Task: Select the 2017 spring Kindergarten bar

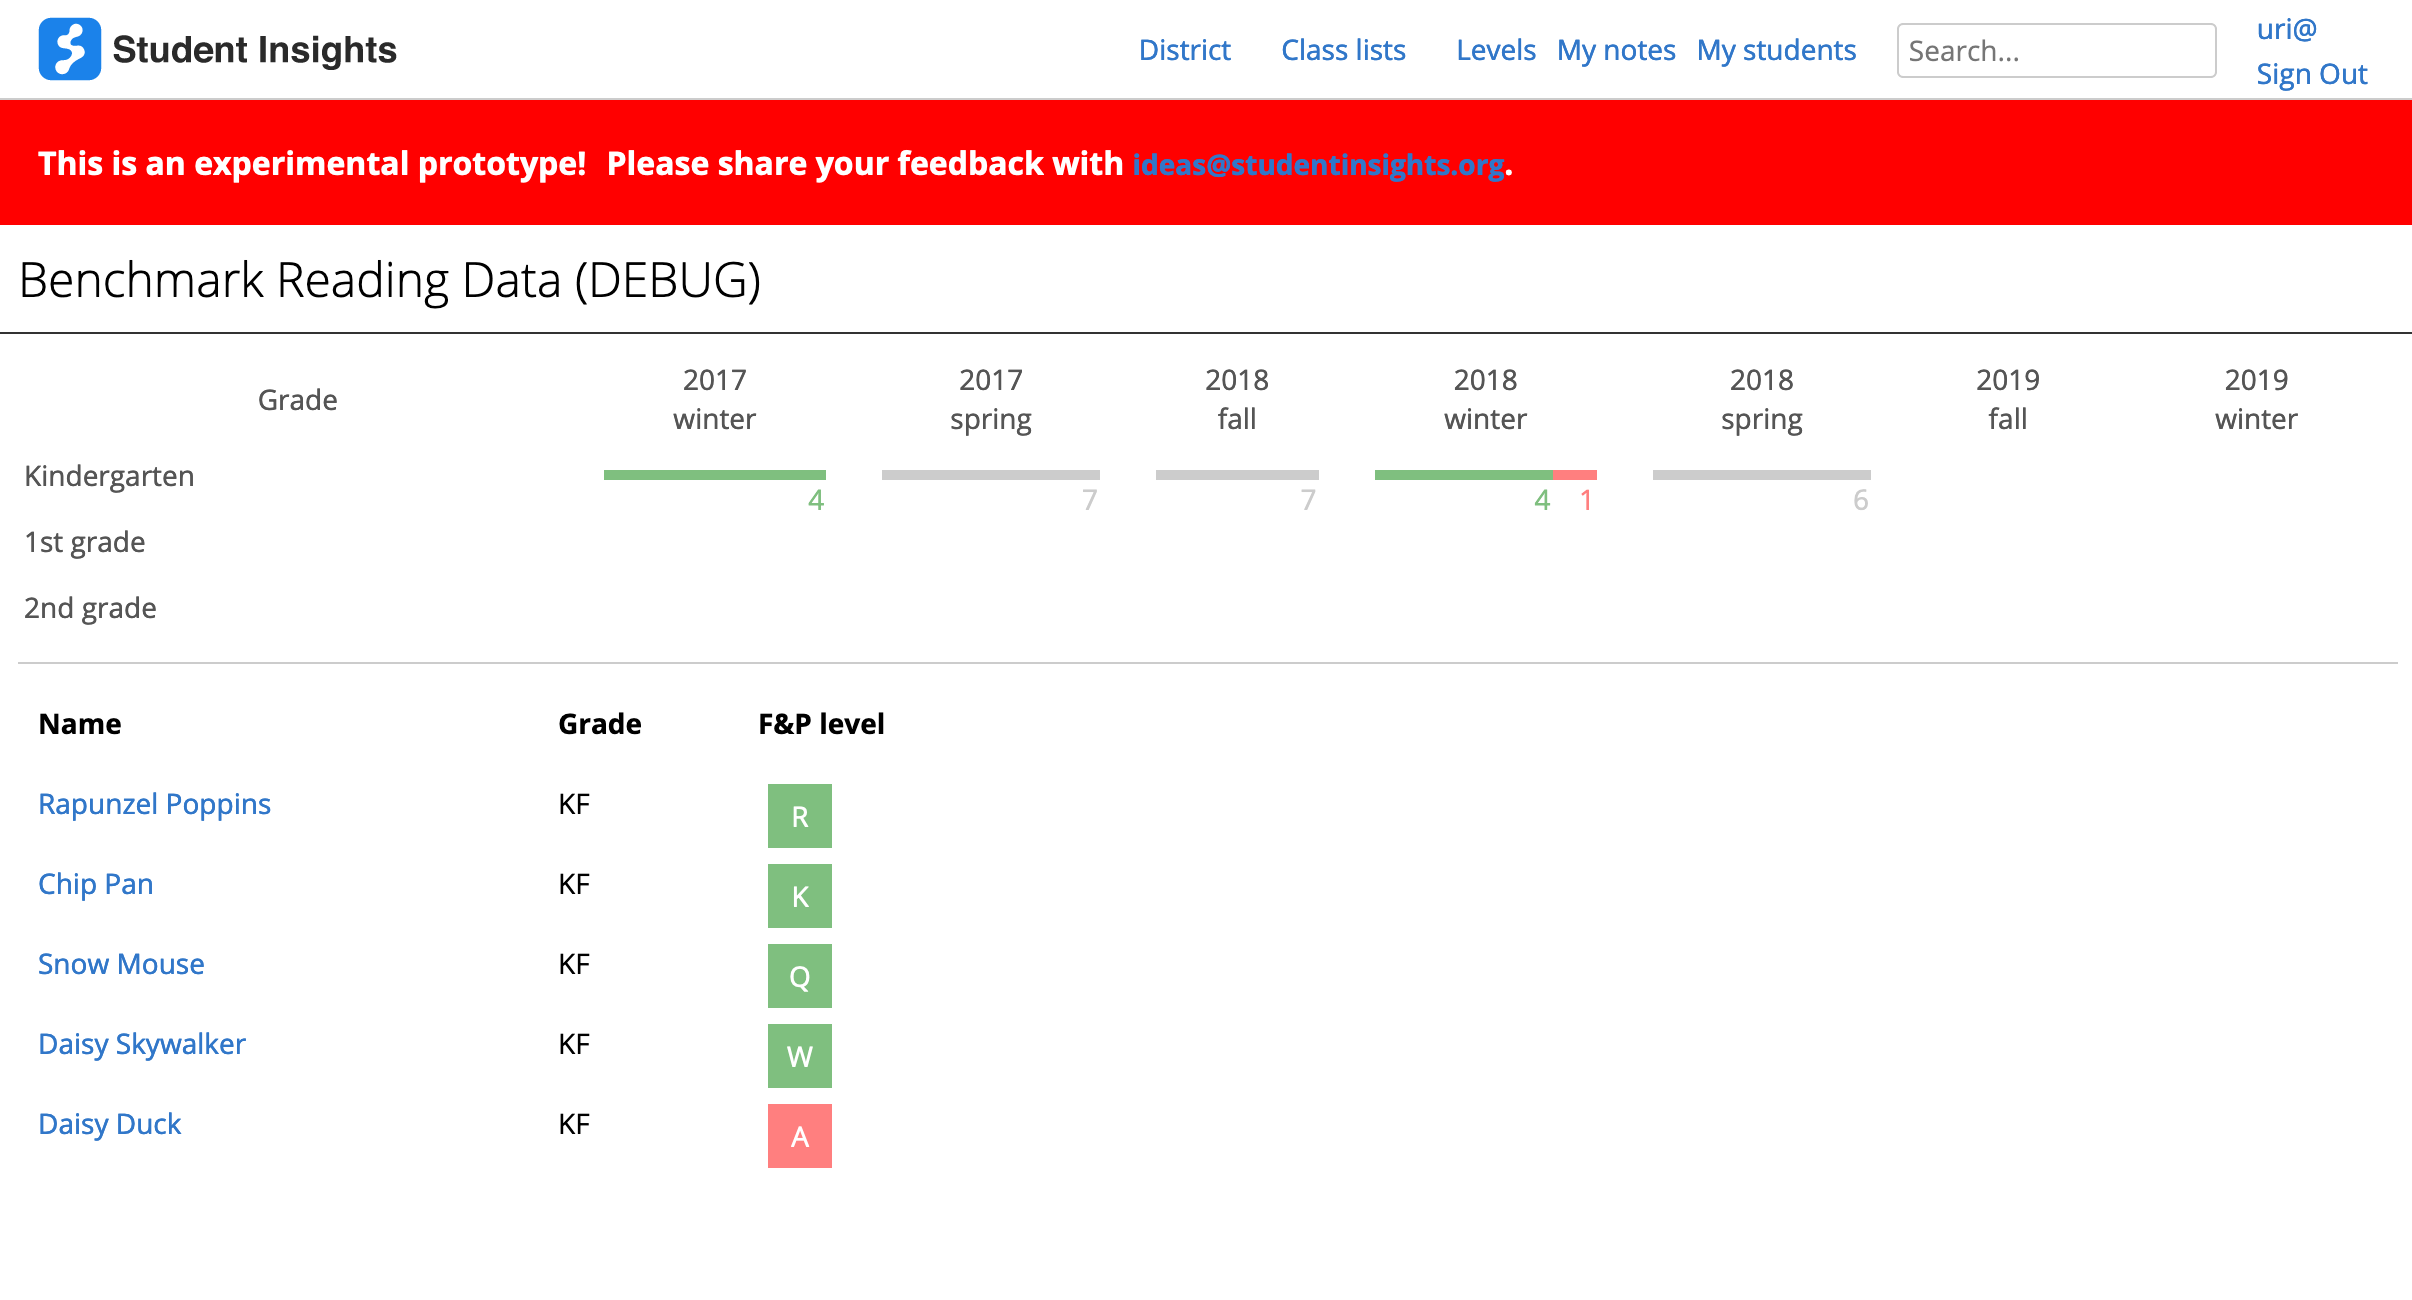Action: pos(991,475)
